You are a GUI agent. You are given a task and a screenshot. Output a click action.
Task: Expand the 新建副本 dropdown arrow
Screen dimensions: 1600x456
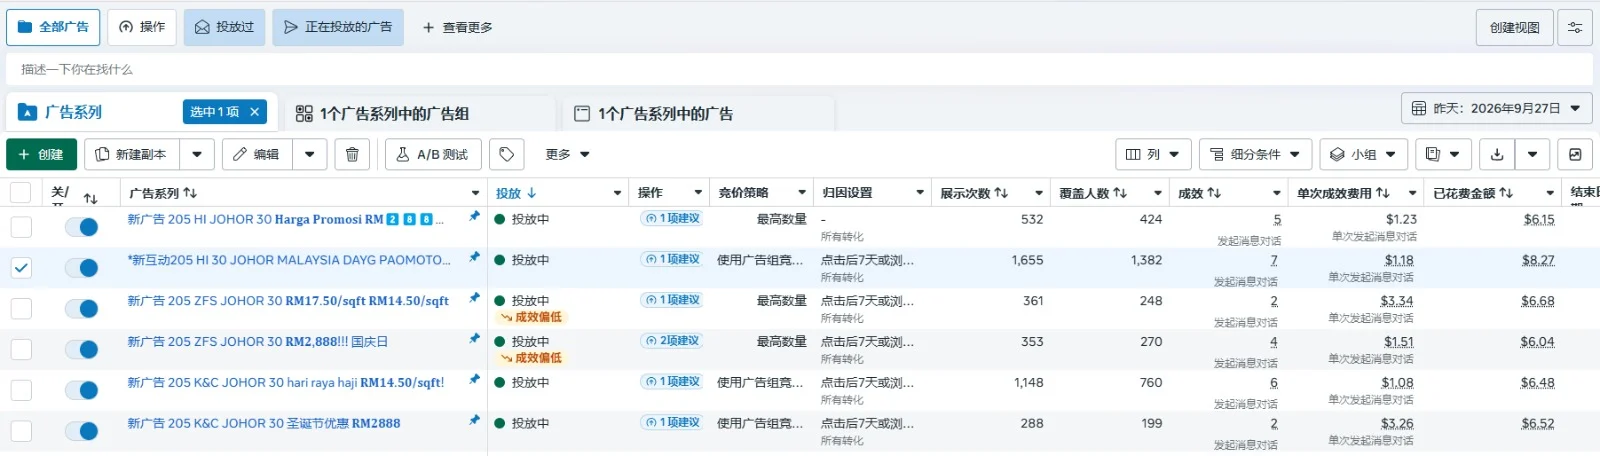coord(197,154)
